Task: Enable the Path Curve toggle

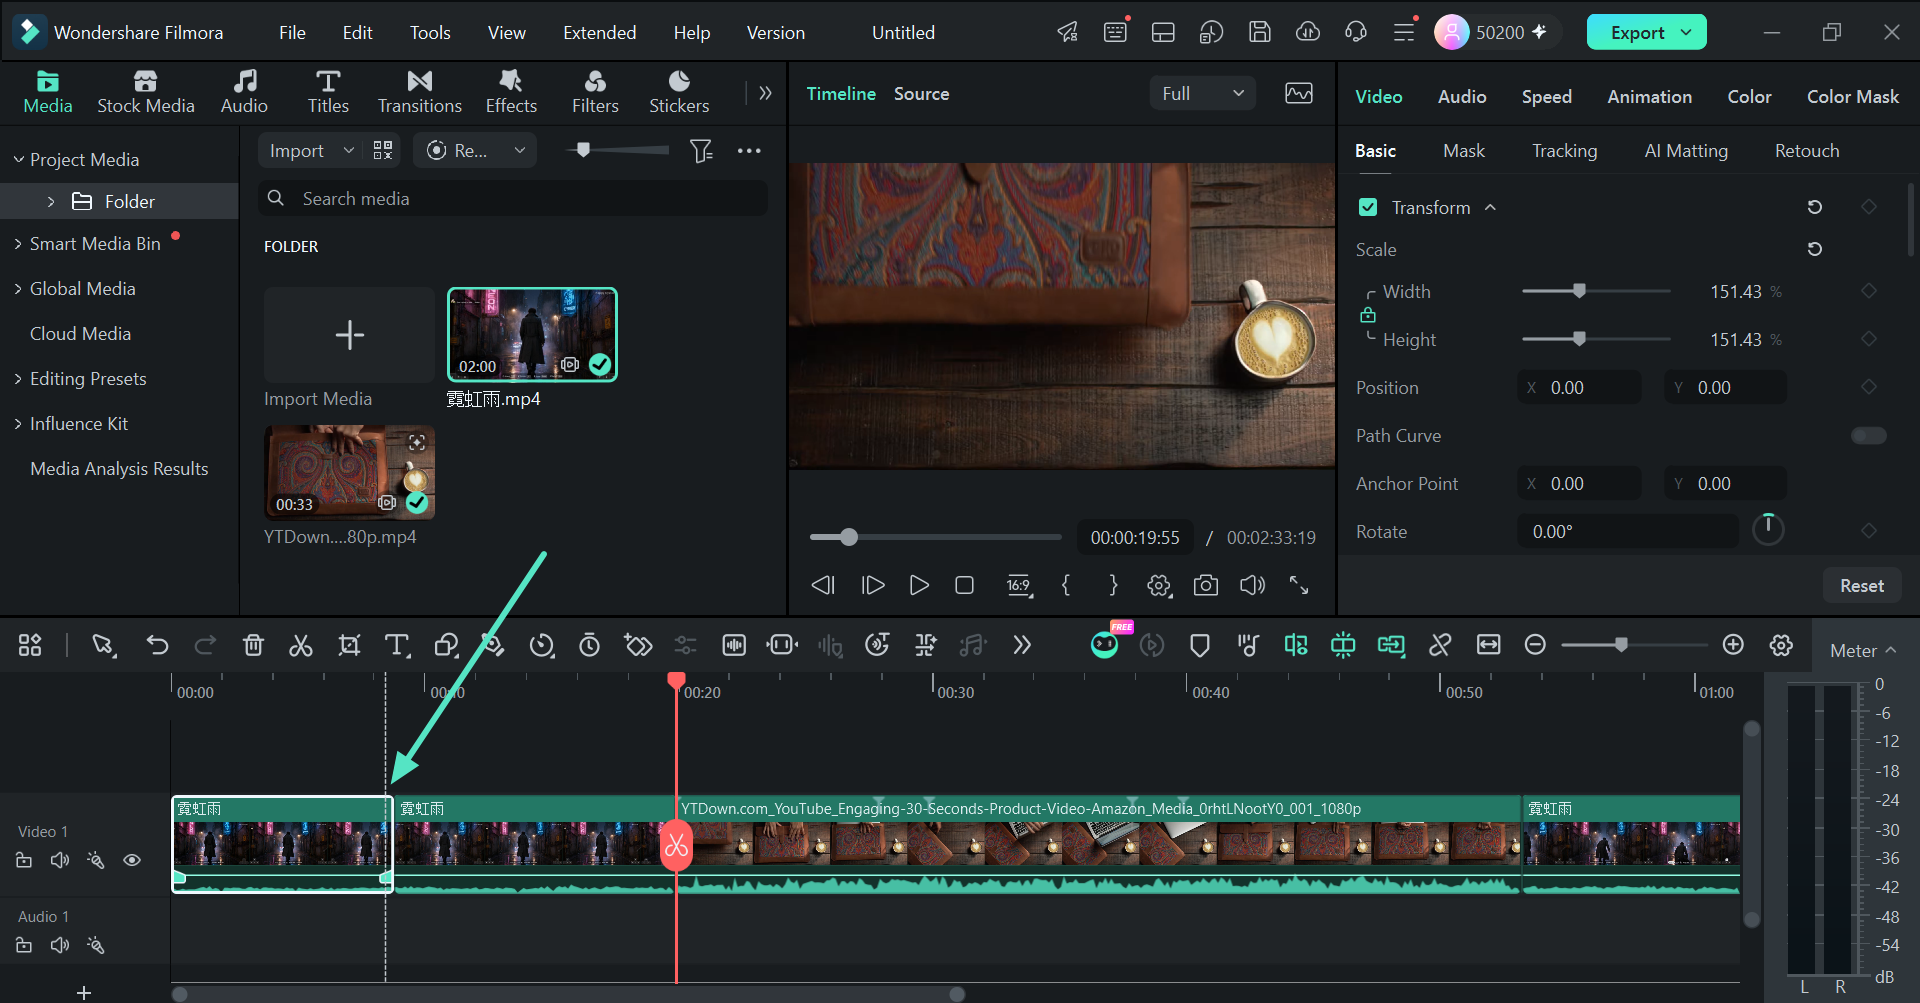Action: [1868, 436]
